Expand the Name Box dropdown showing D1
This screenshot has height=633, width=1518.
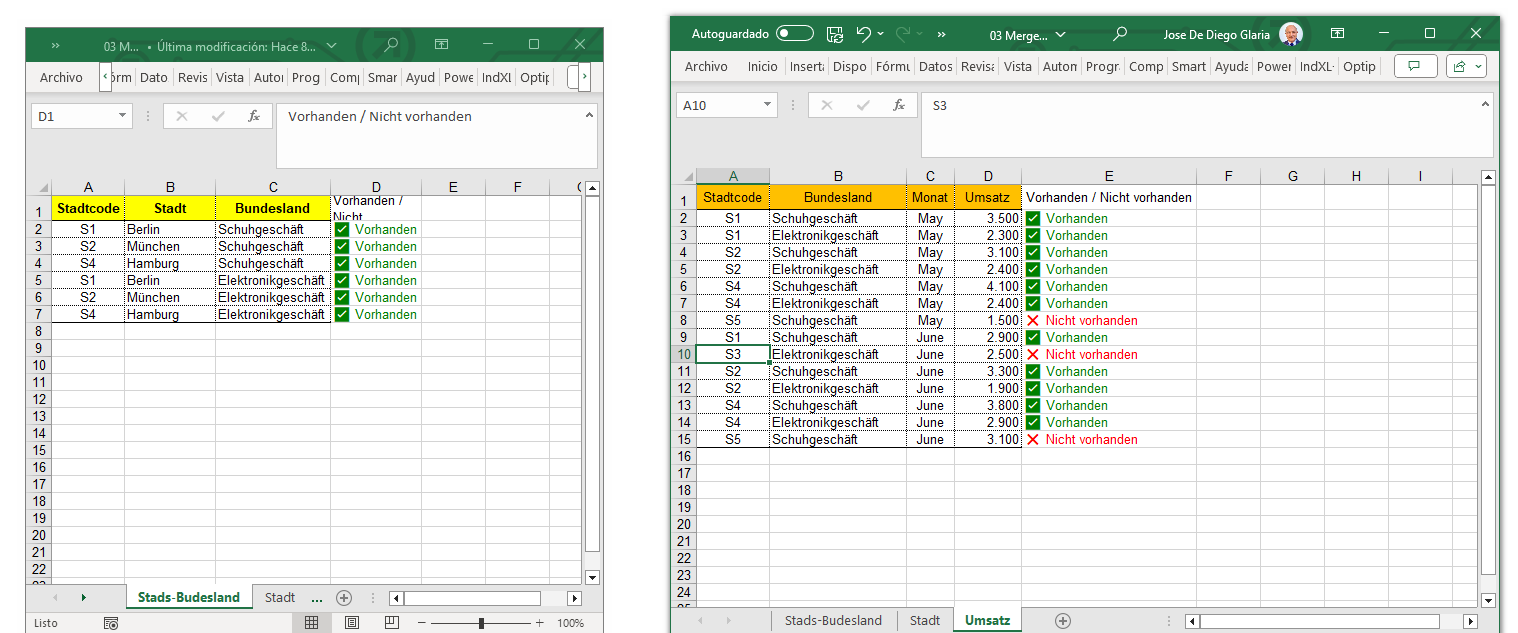tap(123, 116)
